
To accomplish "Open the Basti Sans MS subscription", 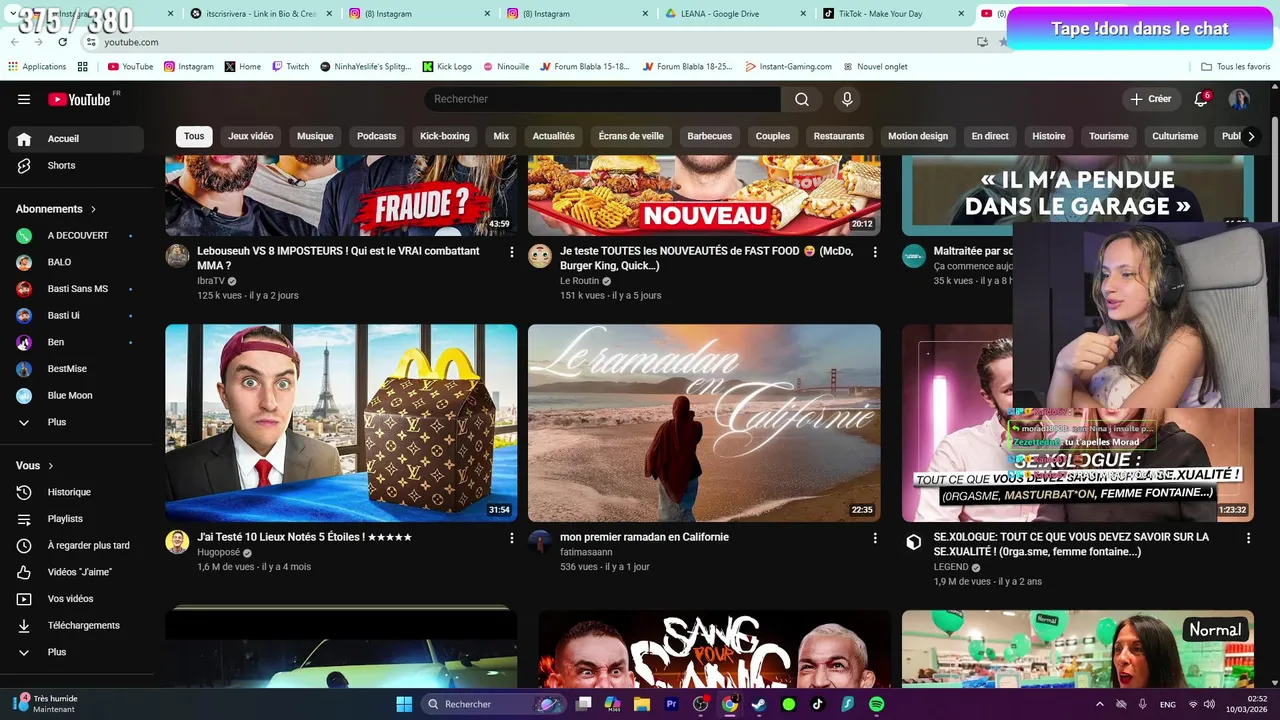I will (76, 289).
